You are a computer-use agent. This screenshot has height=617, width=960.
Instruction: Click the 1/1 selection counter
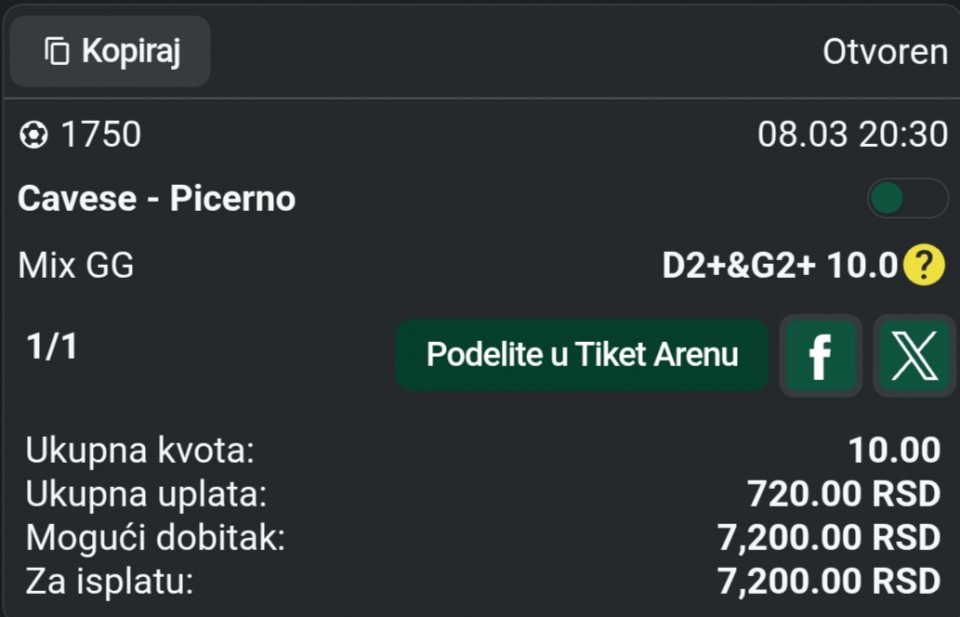pyautogui.click(x=52, y=347)
